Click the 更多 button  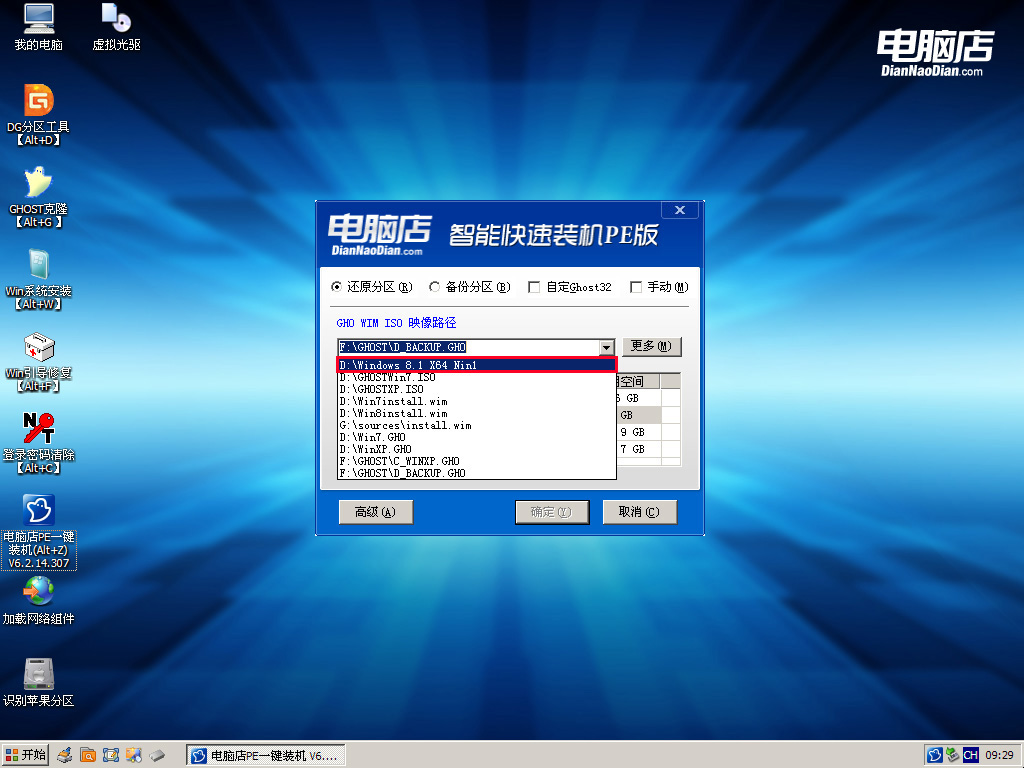(x=651, y=346)
